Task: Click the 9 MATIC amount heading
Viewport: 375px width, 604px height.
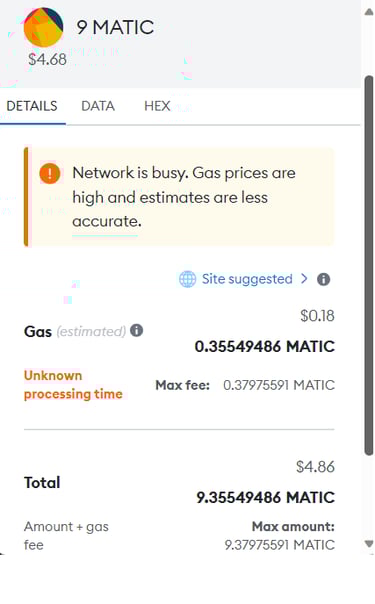Action: [x=115, y=27]
